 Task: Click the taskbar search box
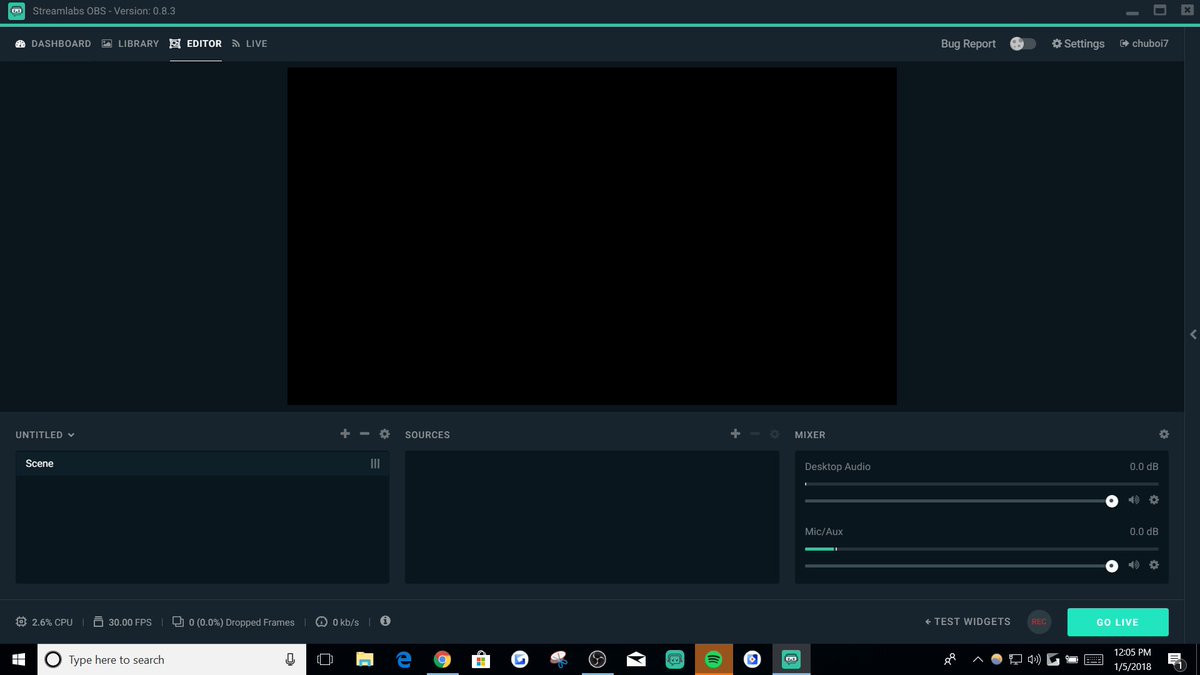[172, 659]
